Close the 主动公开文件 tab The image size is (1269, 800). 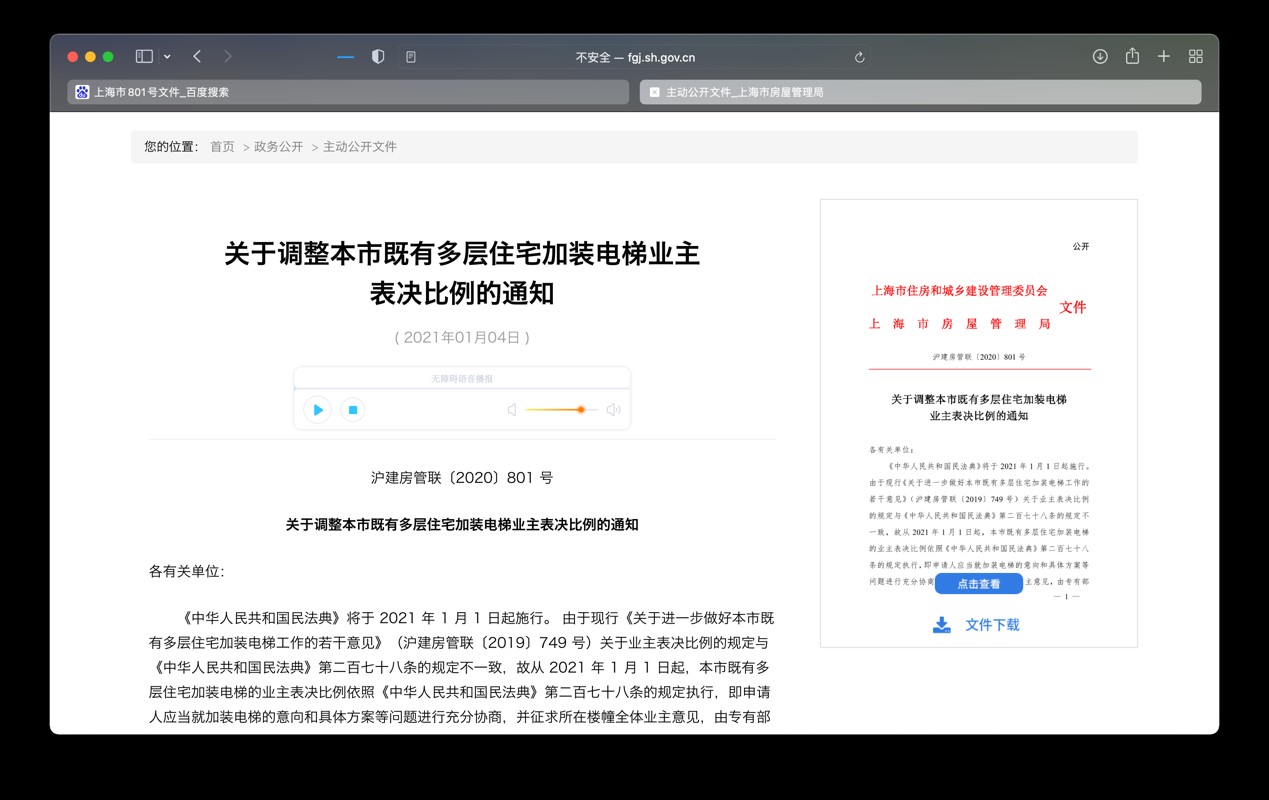pyautogui.click(x=654, y=92)
